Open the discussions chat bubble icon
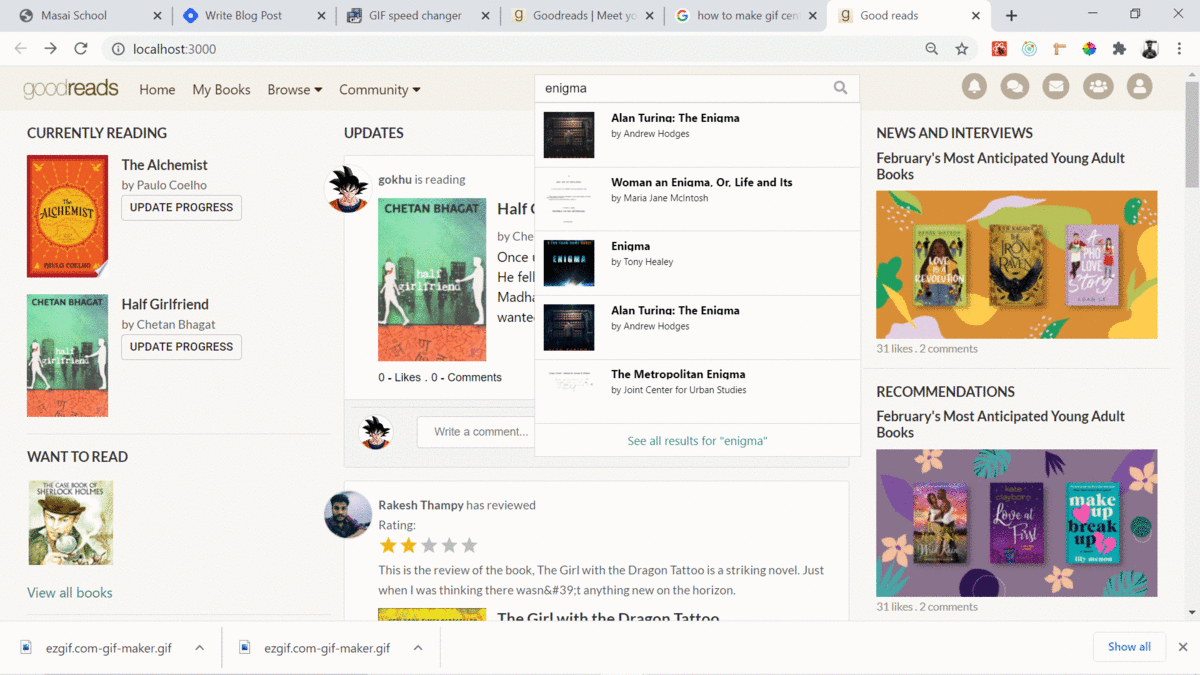 click(1015, 87)
